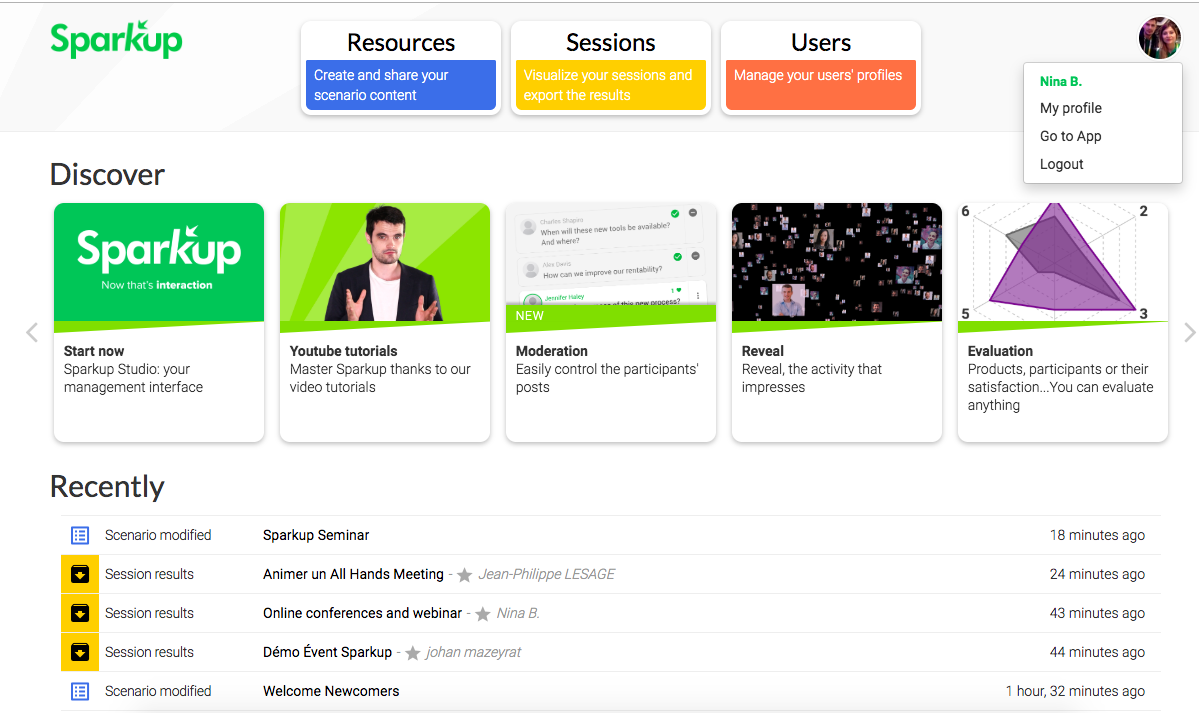The height and width of the screenshot is (713, 1199).
Task: Choose Go to App in the user menu
Action: pos(1071,136)
